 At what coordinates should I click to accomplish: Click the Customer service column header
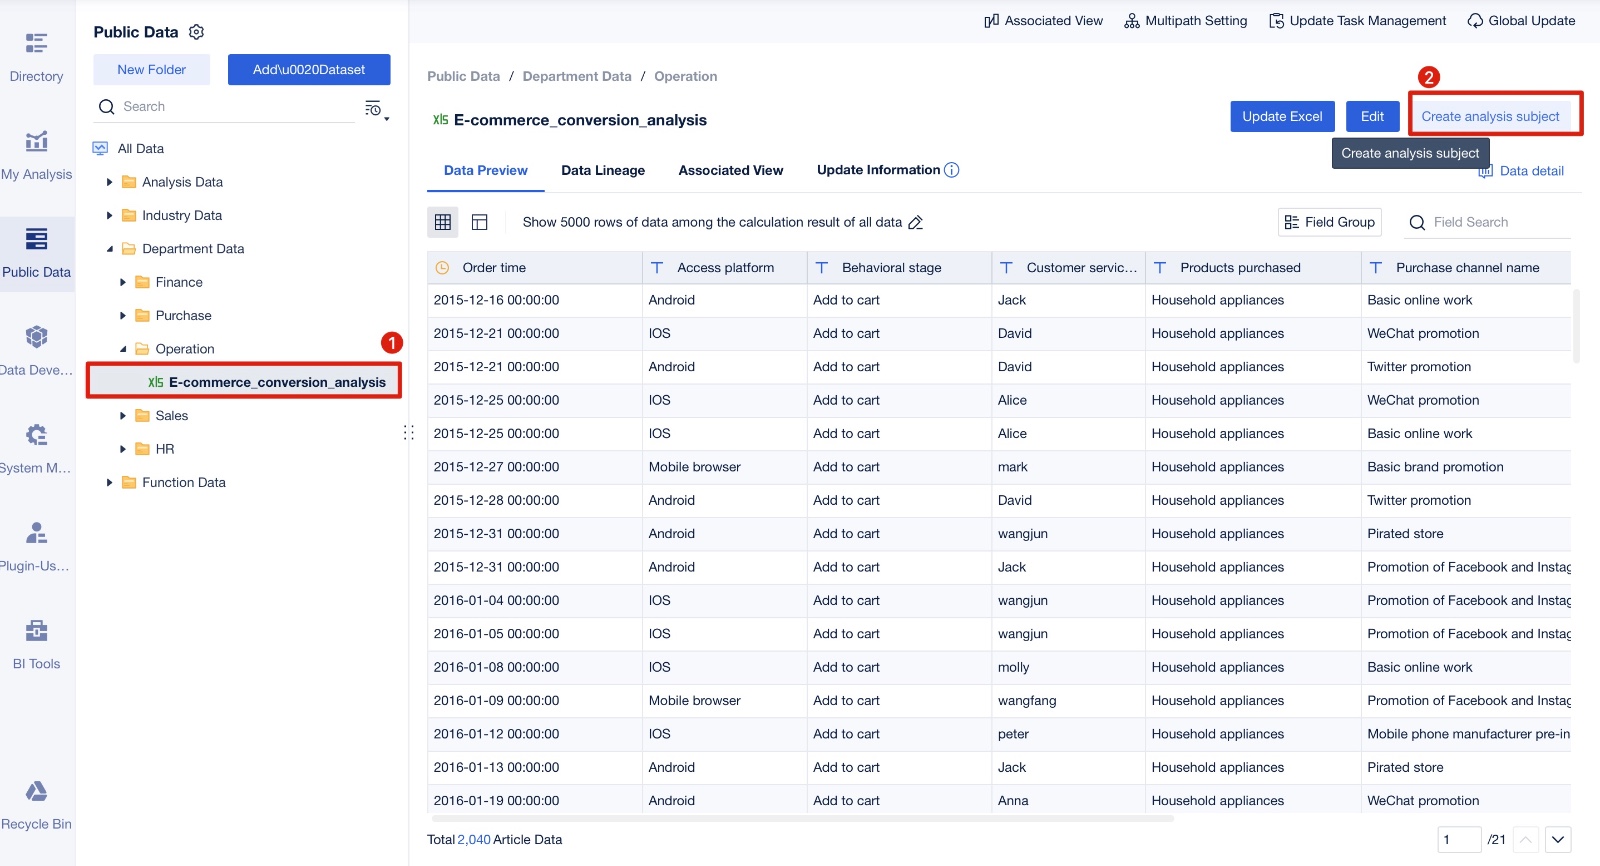[1068, 268]
